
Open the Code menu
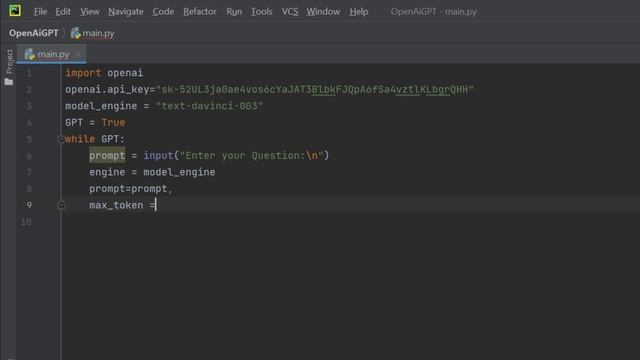coord(163,11)
